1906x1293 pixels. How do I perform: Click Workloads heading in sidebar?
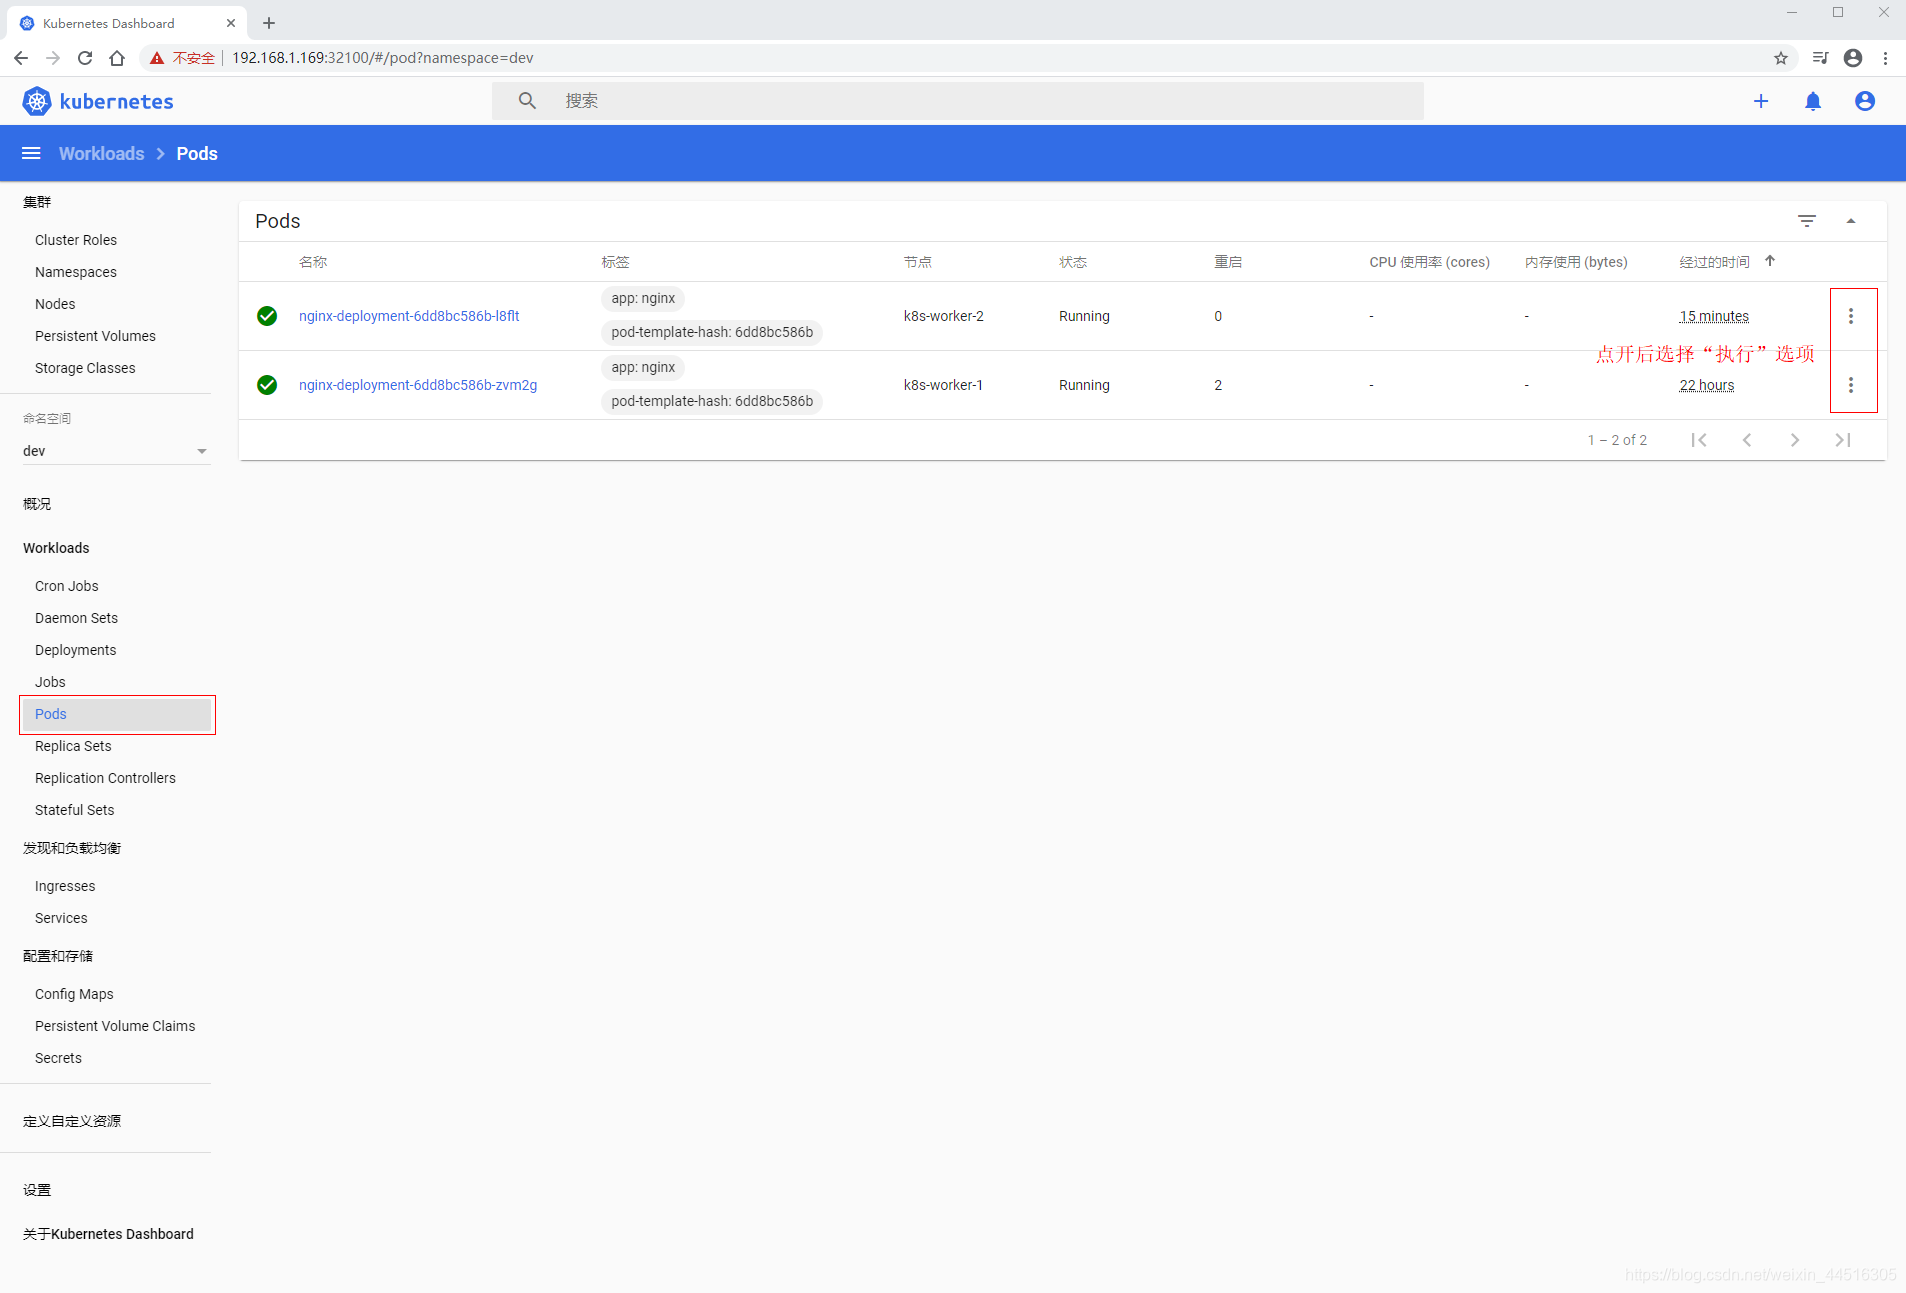[56, 548]
